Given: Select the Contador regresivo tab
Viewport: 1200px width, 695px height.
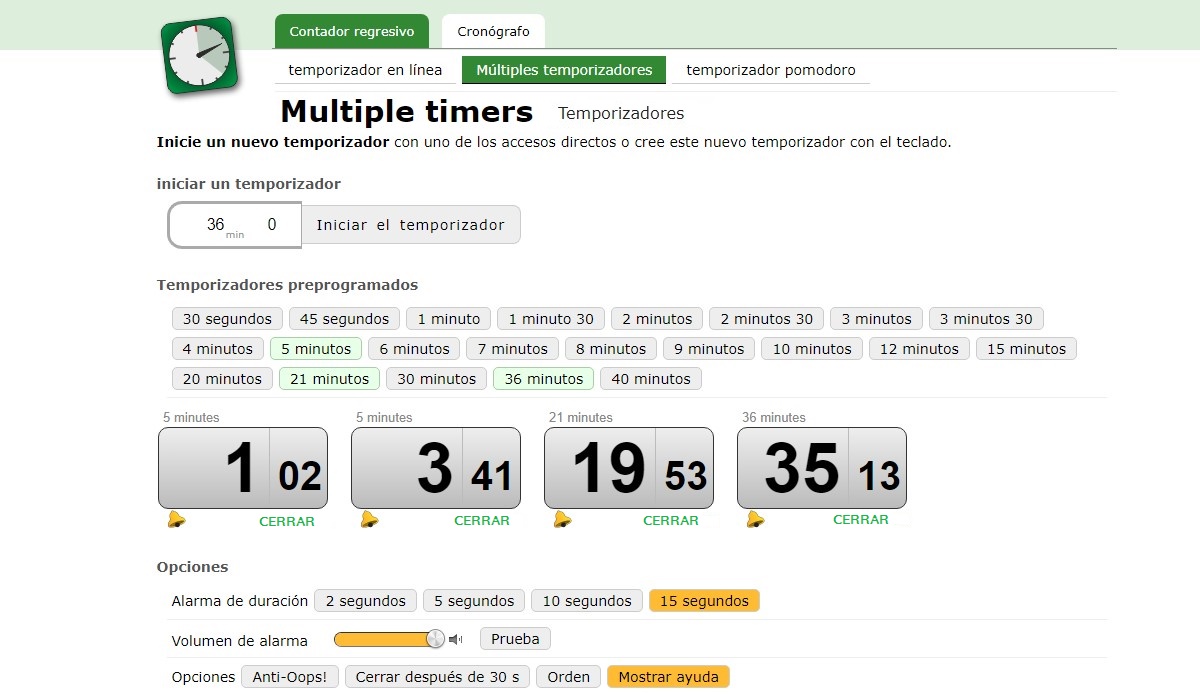Looking at the screenshot, I should click(x=351, y=31).
